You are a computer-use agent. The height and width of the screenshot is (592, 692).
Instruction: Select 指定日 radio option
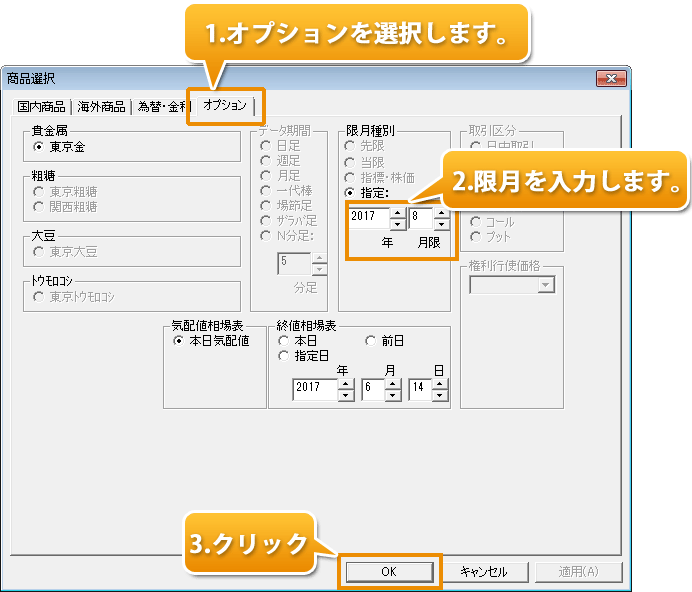[283, 356]
